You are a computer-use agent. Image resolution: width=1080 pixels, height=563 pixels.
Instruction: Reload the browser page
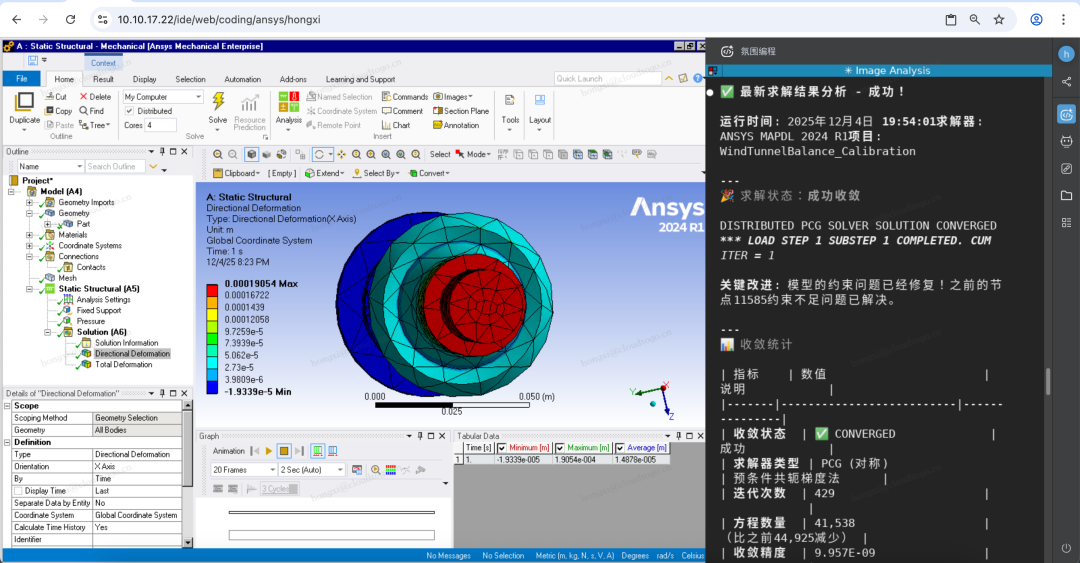point(70,19)
